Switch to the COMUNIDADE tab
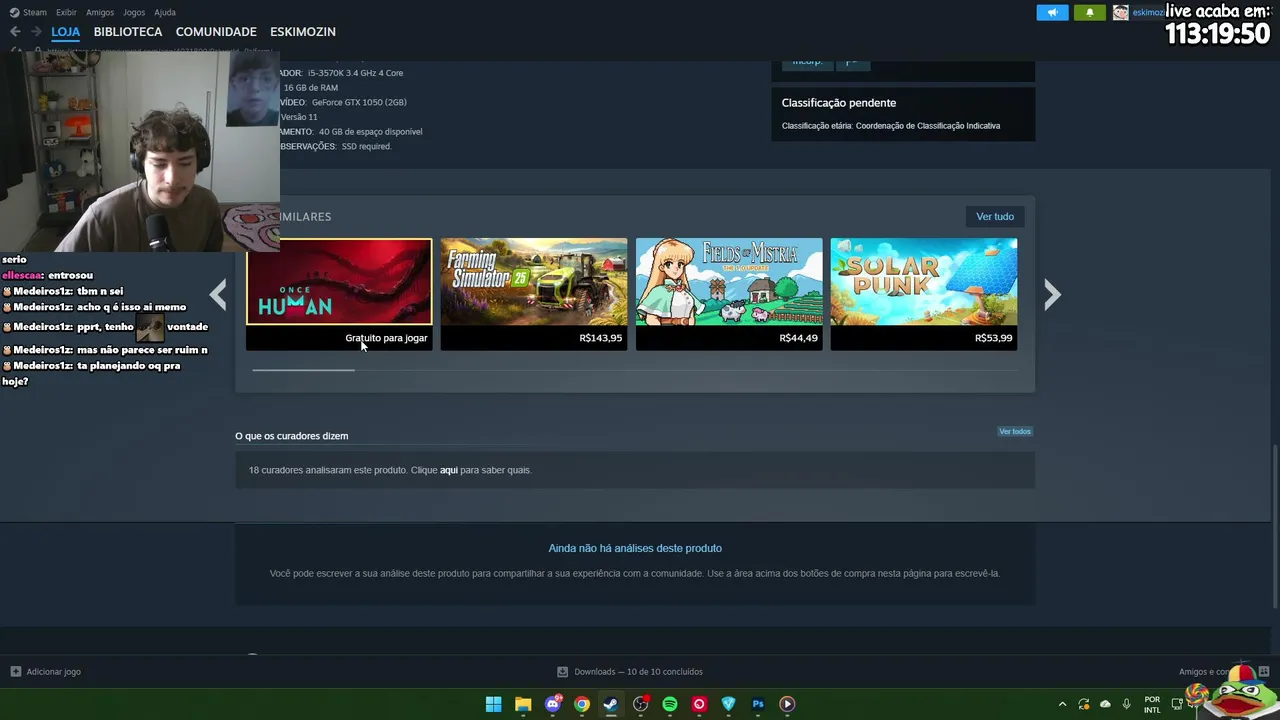 pyautogui.click(x=216, y=32)
